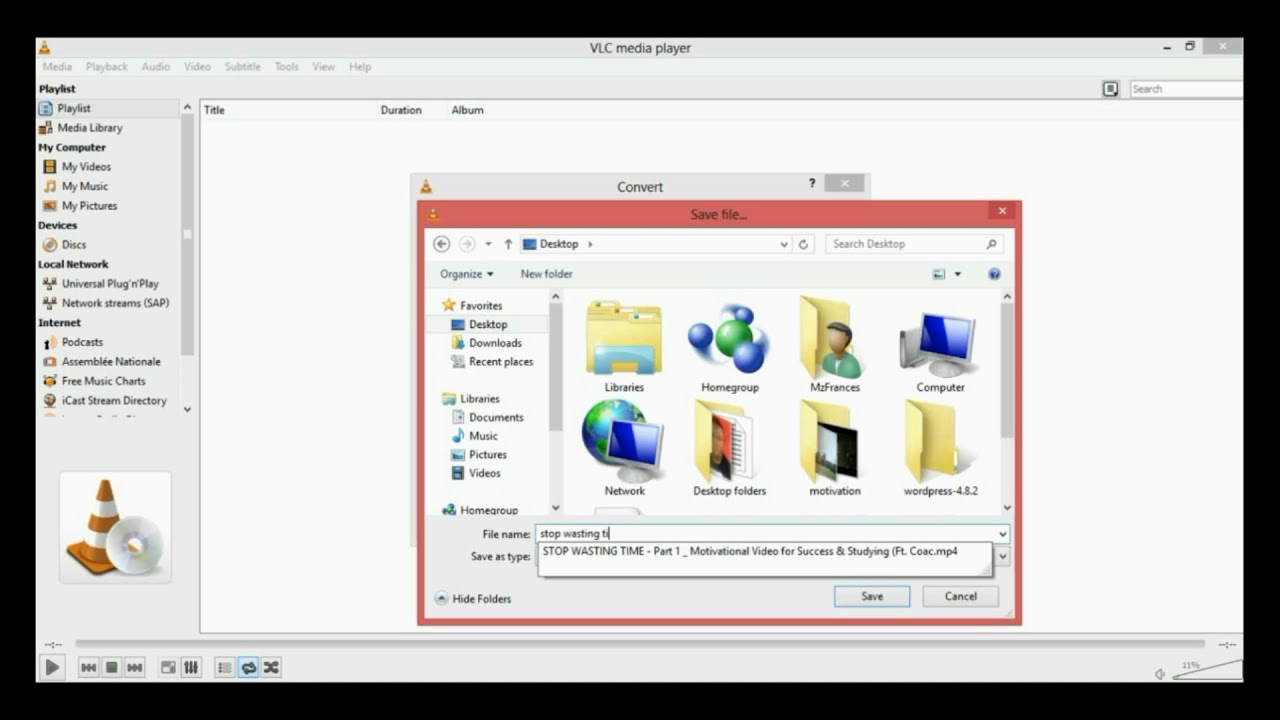Select the wordpress-4.8.2 folder
The height and width of the screenshot is (720, 1280).
click(940, 448)
